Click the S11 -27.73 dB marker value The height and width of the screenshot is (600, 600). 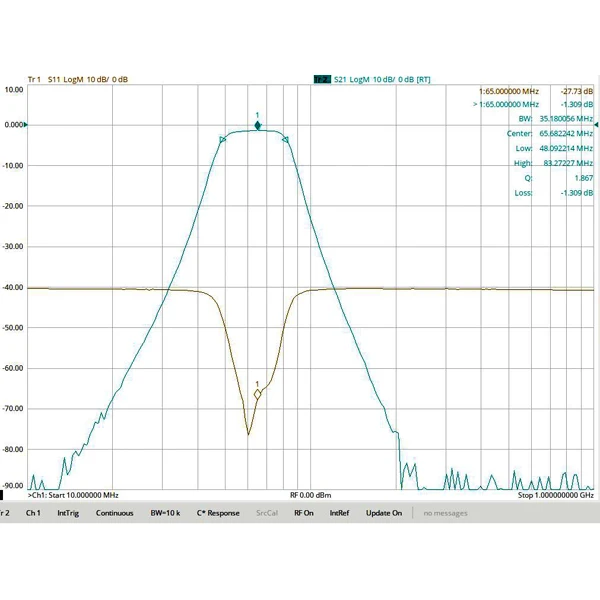click(577, 91)
